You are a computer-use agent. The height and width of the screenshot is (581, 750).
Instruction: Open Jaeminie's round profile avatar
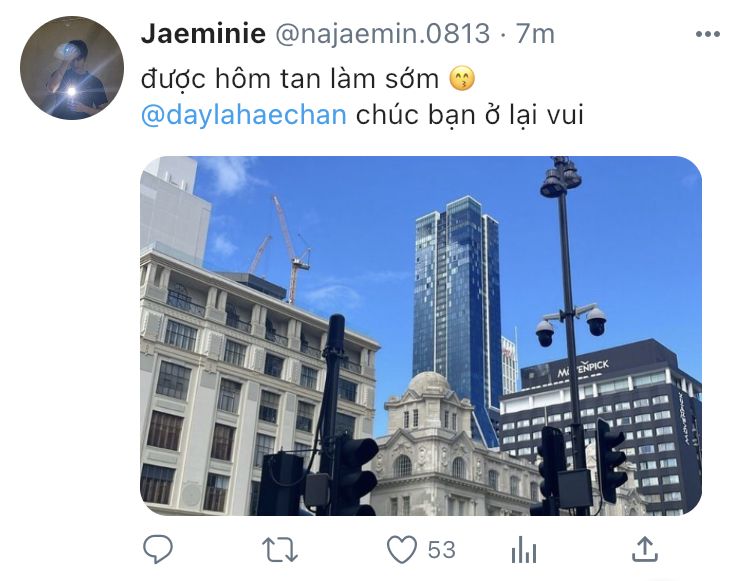click(72, 68)
